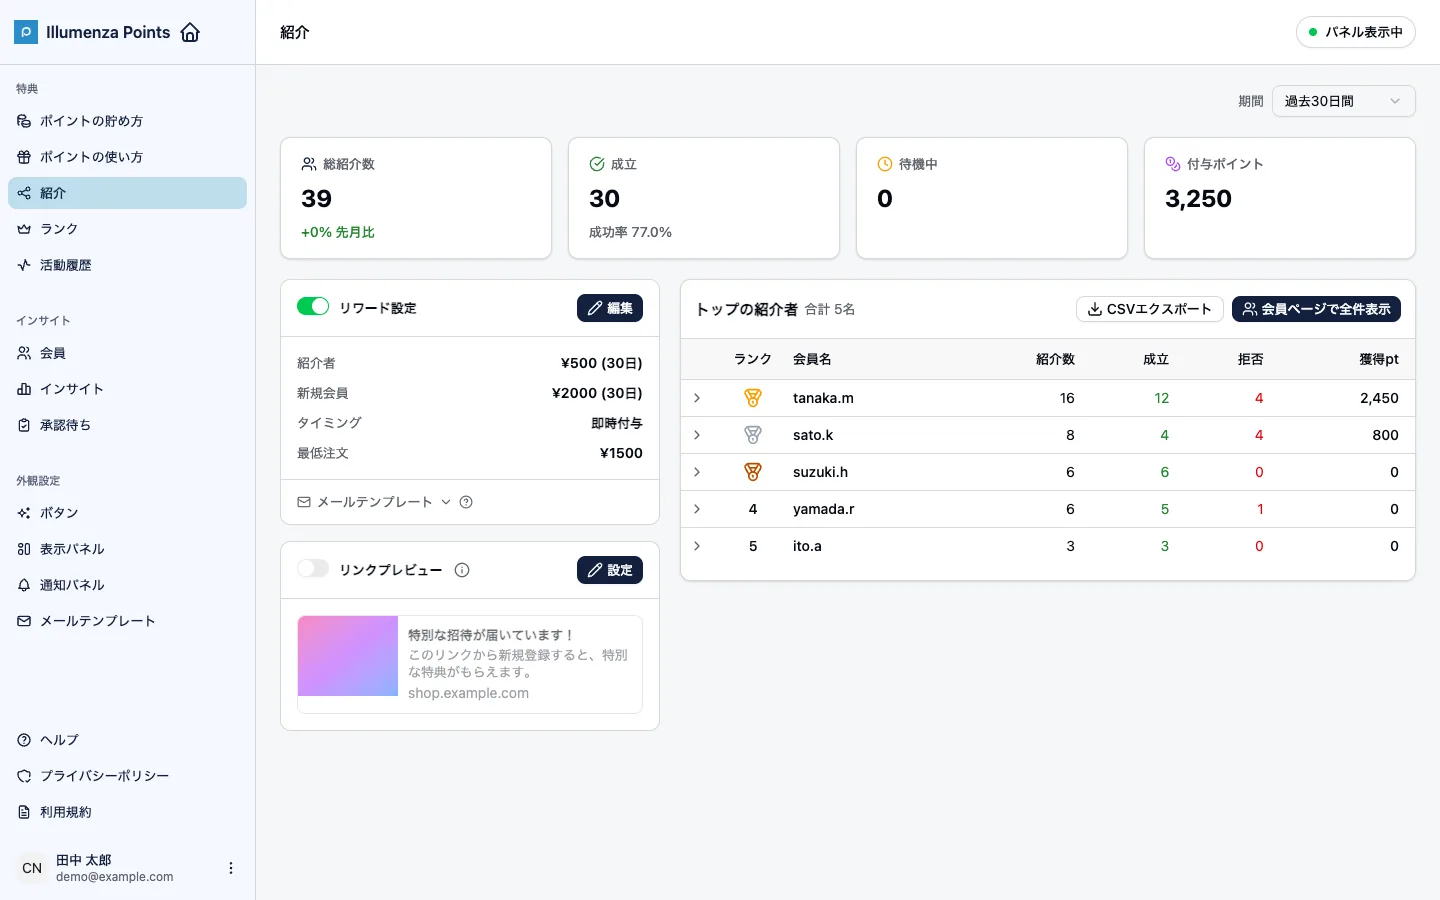Click +0% 先月比 on 総紹介数 card
This screenshot has height=900, width=1440.
[x=338, y=232]
